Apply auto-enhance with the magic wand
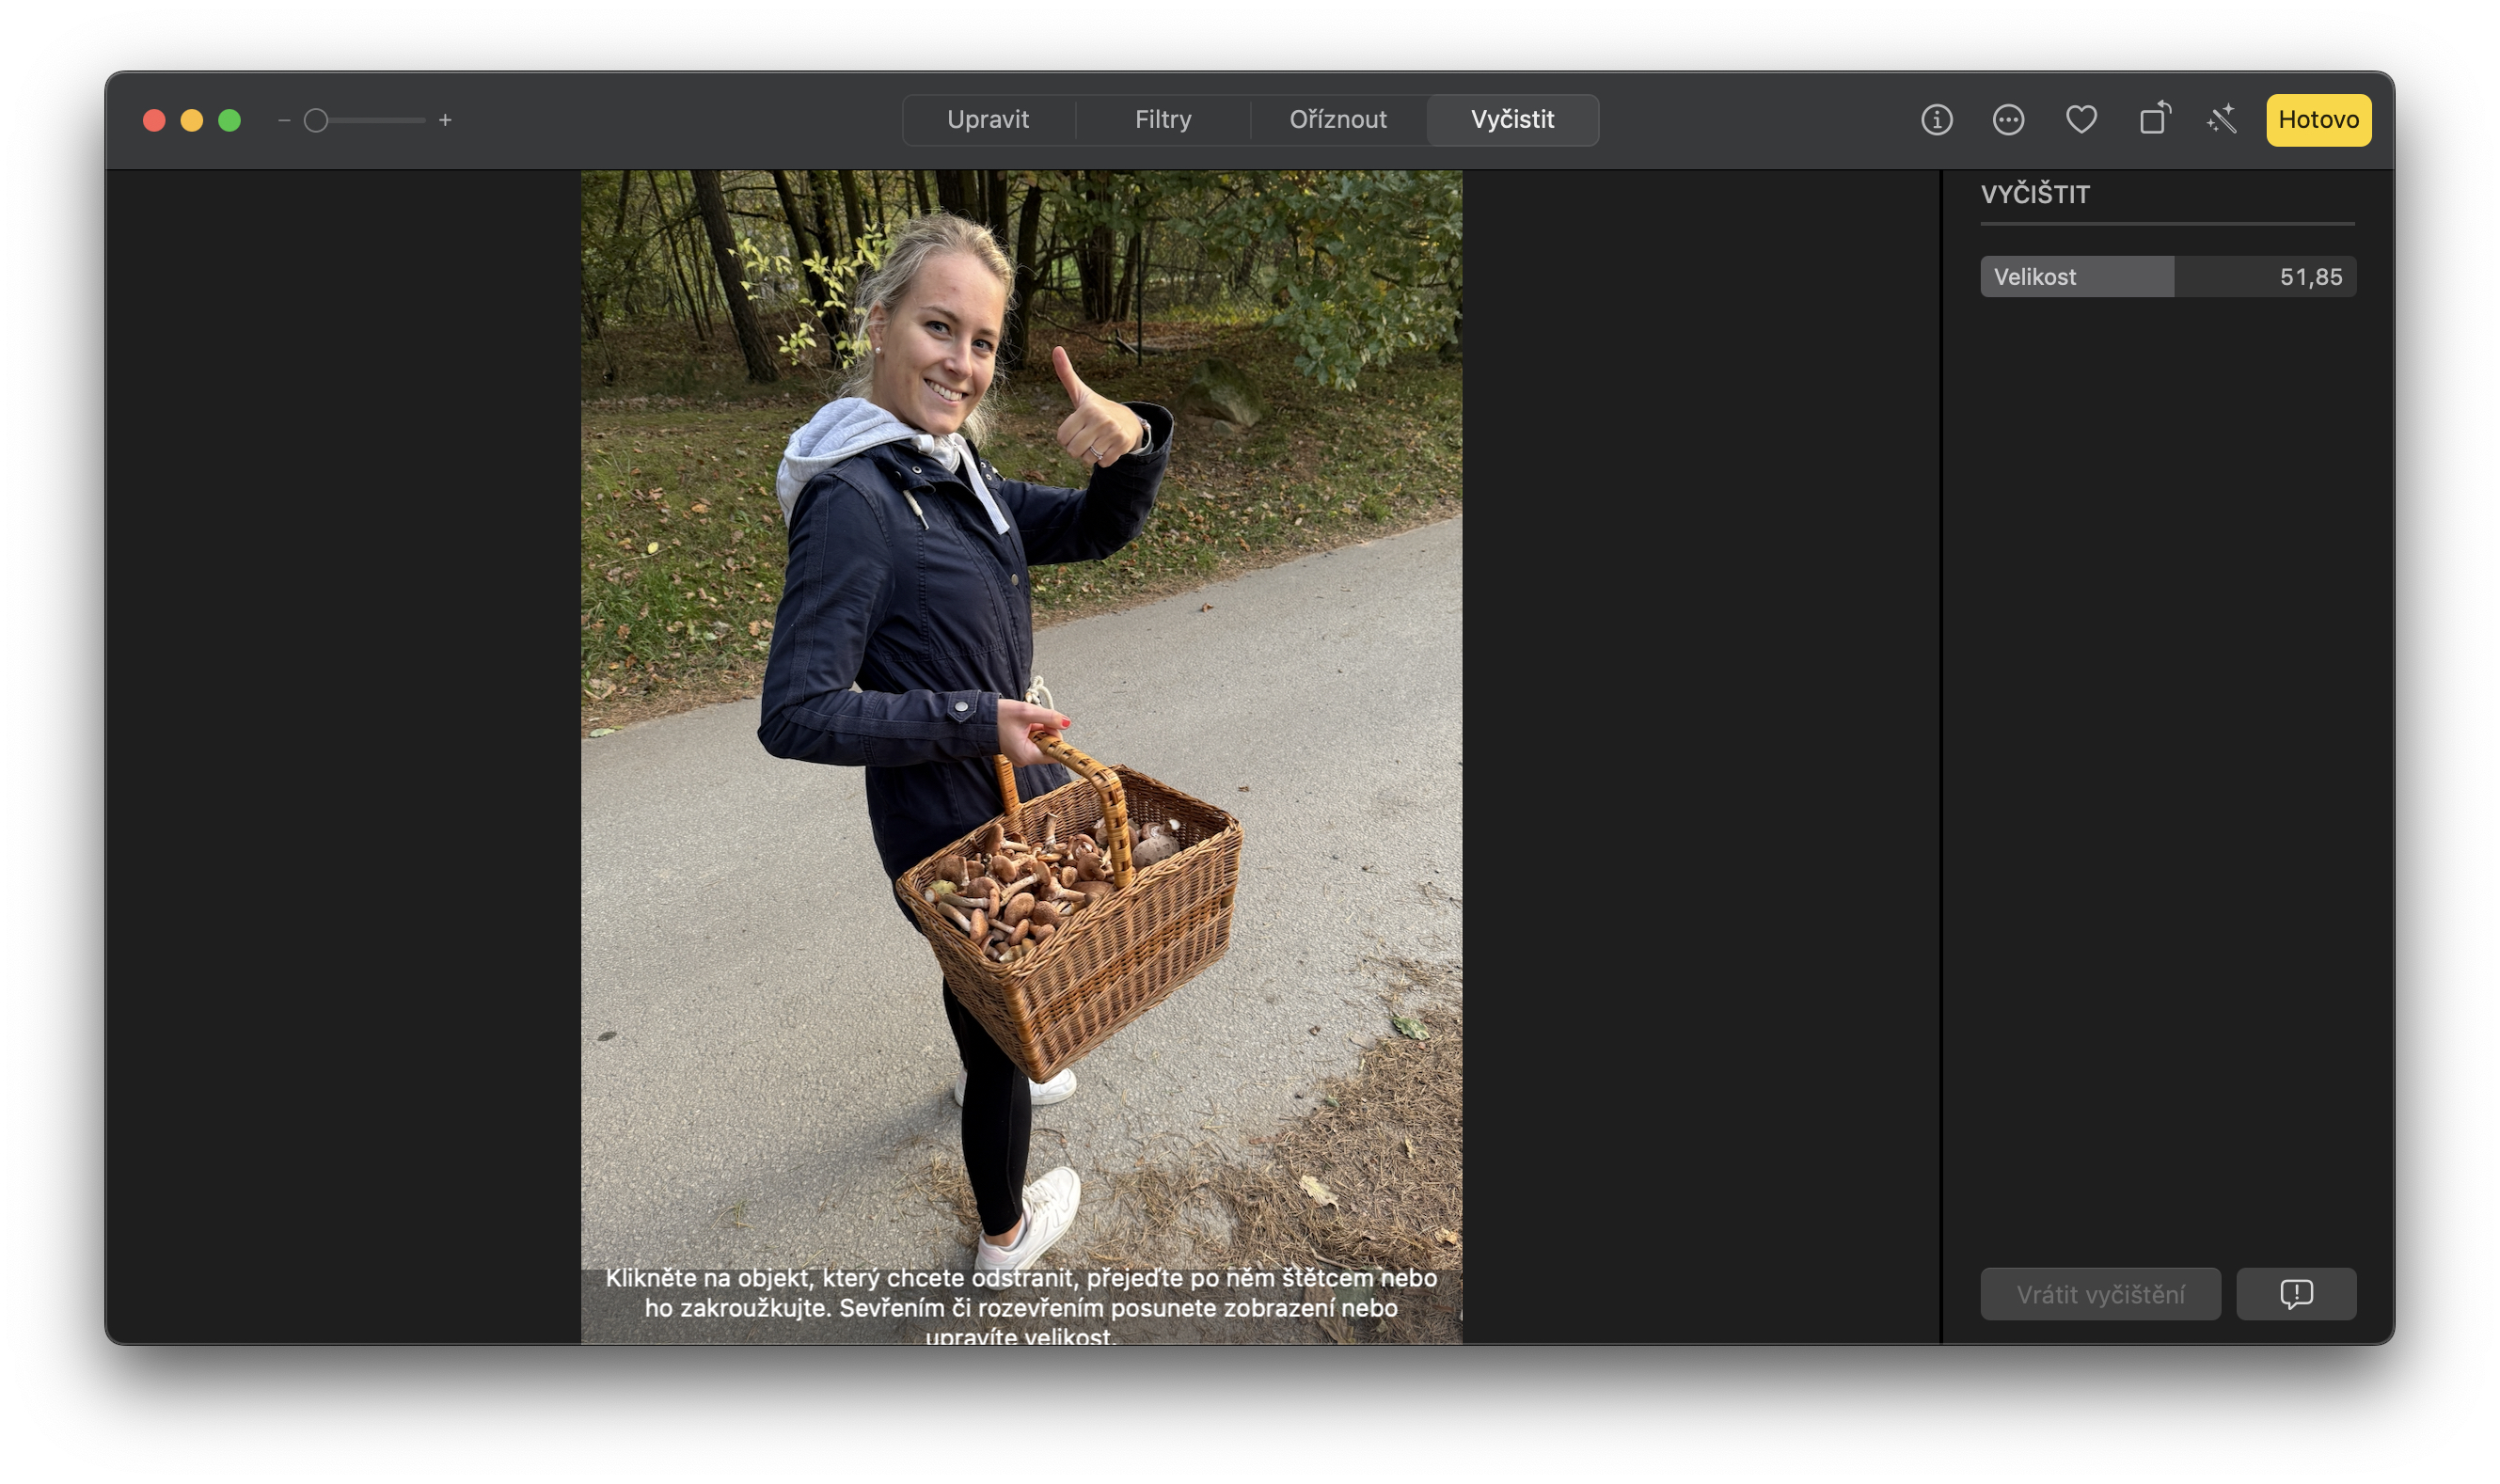Viewport: 2500px width, 1484px height. 2221,120
